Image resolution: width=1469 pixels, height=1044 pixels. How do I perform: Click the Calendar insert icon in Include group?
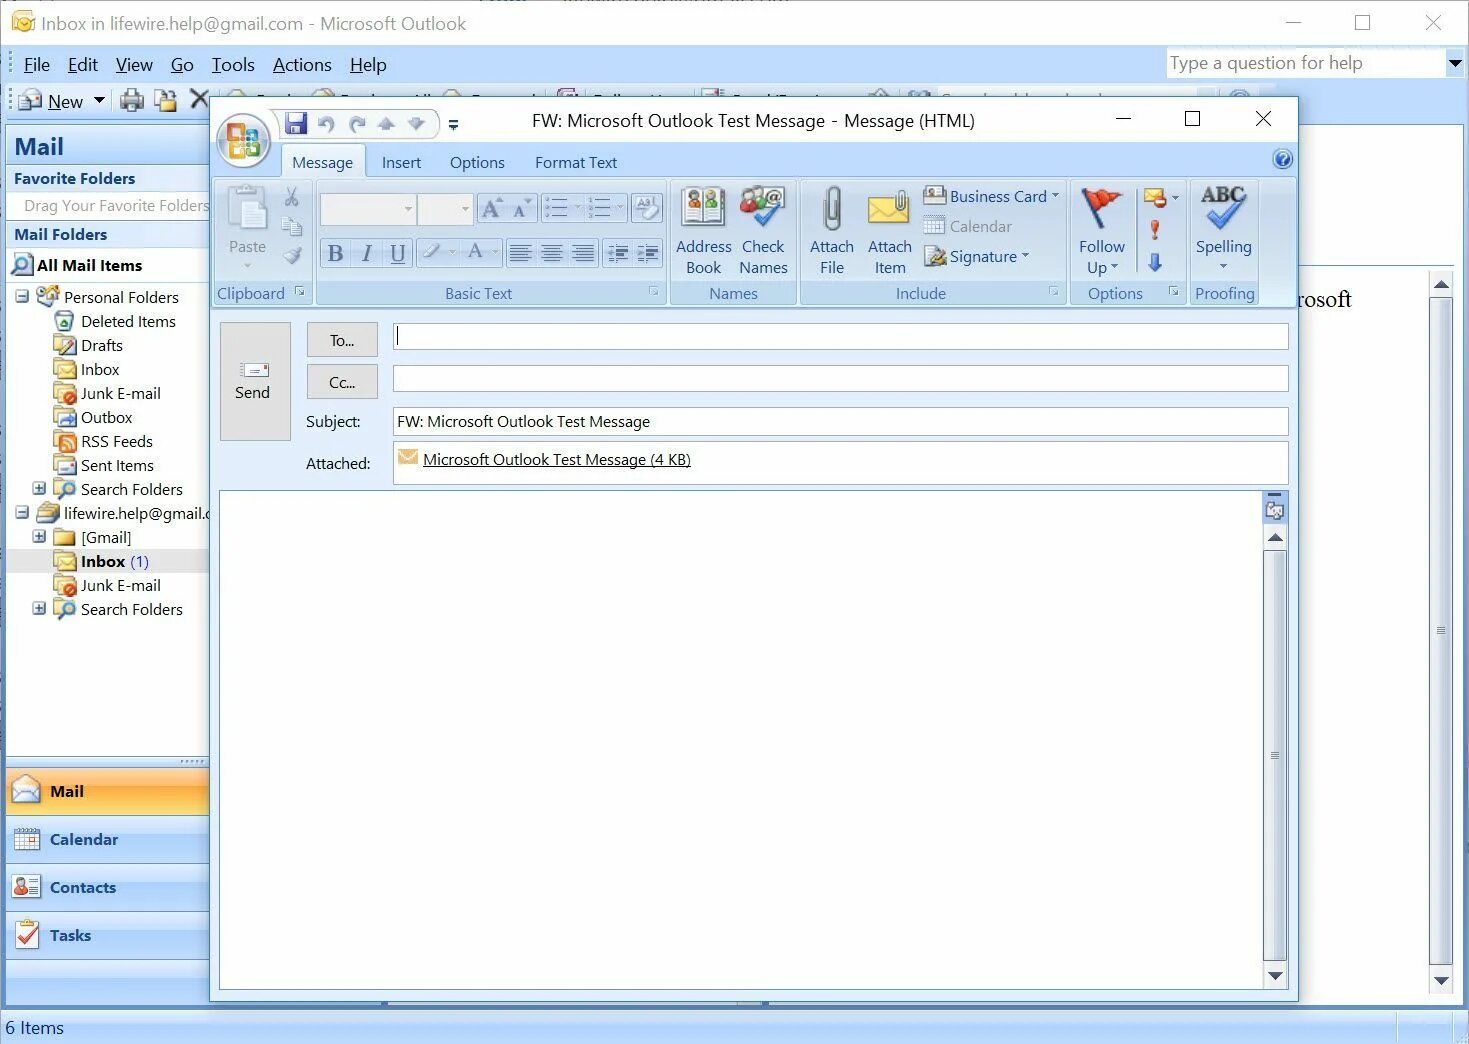tap(968, 226)
